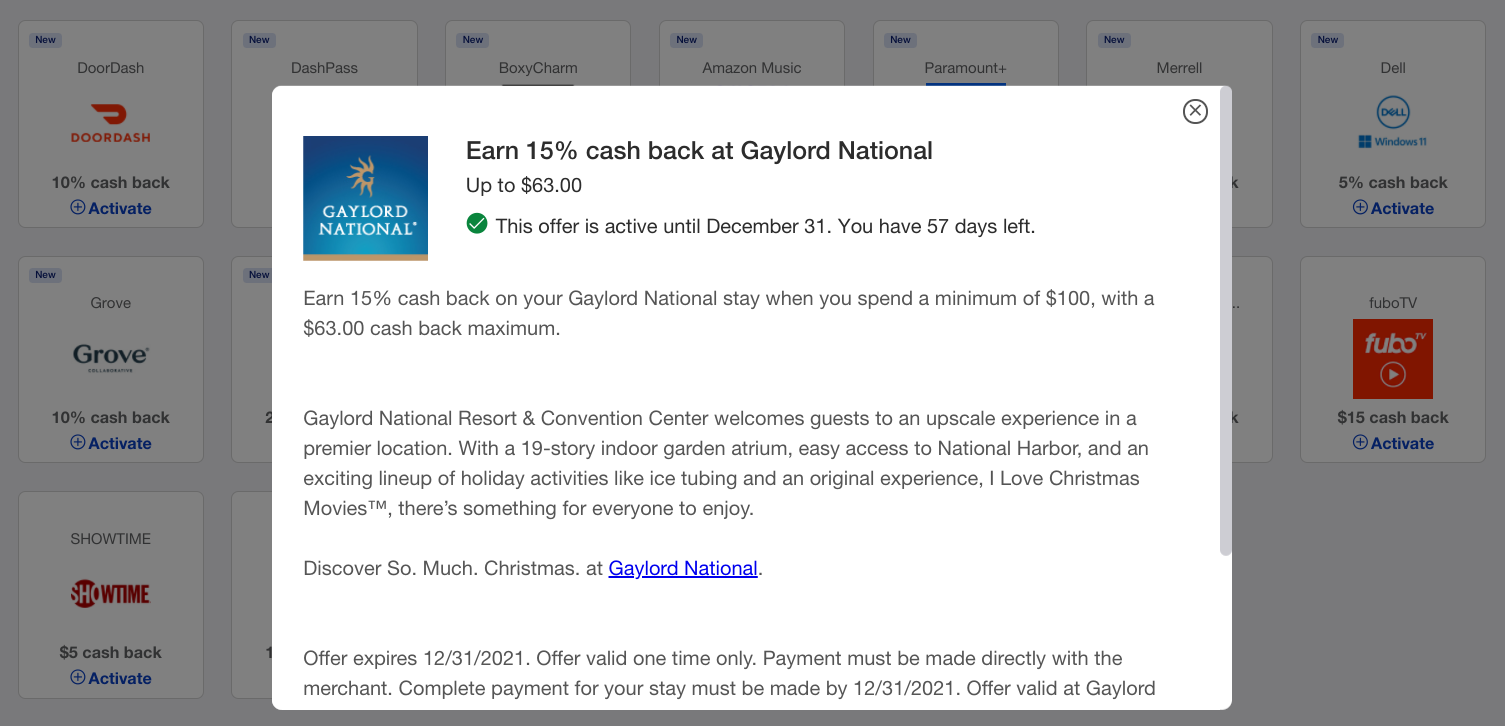
Task: Select the Paramount+ offer title
Action: click(x=965, y=68)
